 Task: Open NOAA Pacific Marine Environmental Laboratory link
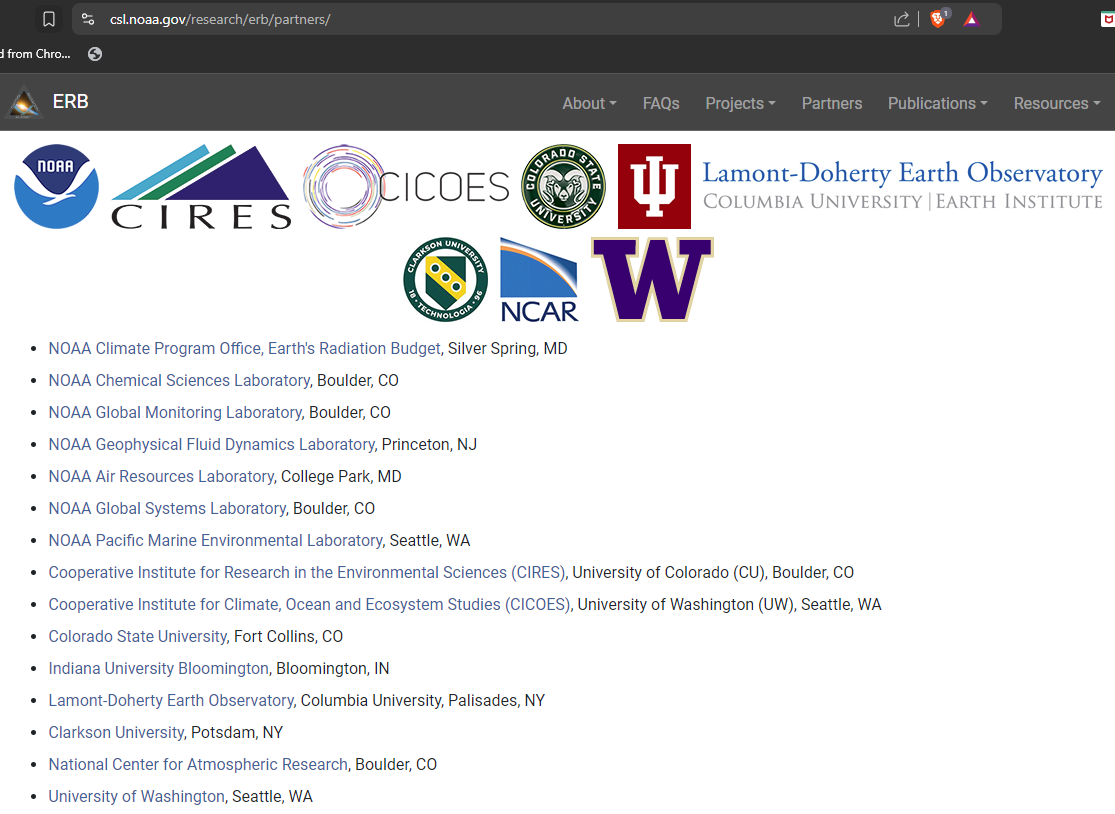click(215, 540)
